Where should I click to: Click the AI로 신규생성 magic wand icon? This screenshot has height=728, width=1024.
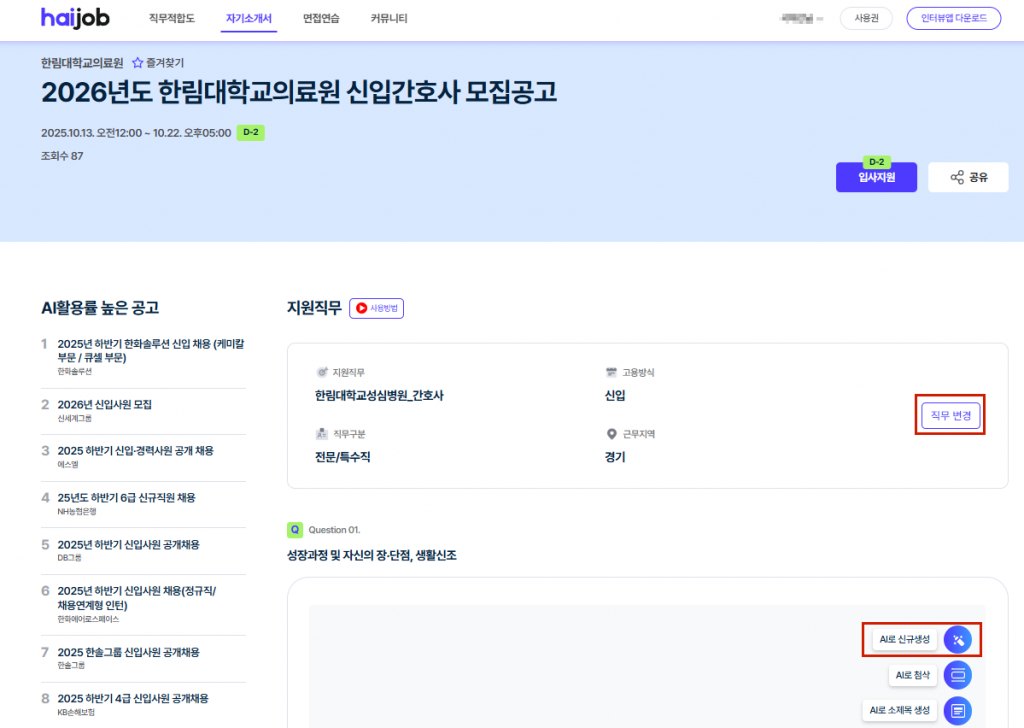957,639
